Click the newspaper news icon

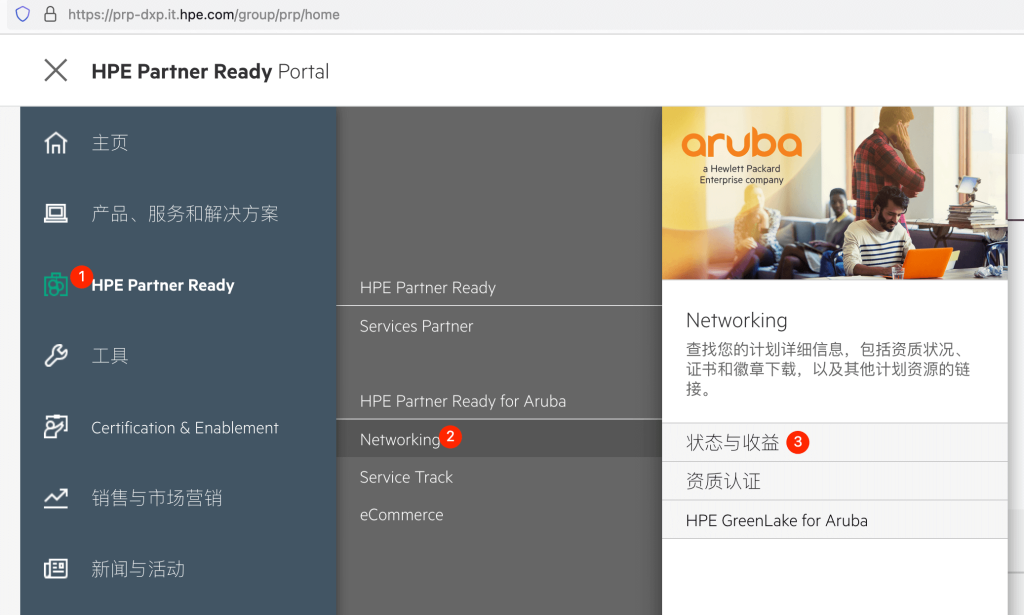[56, 569]
